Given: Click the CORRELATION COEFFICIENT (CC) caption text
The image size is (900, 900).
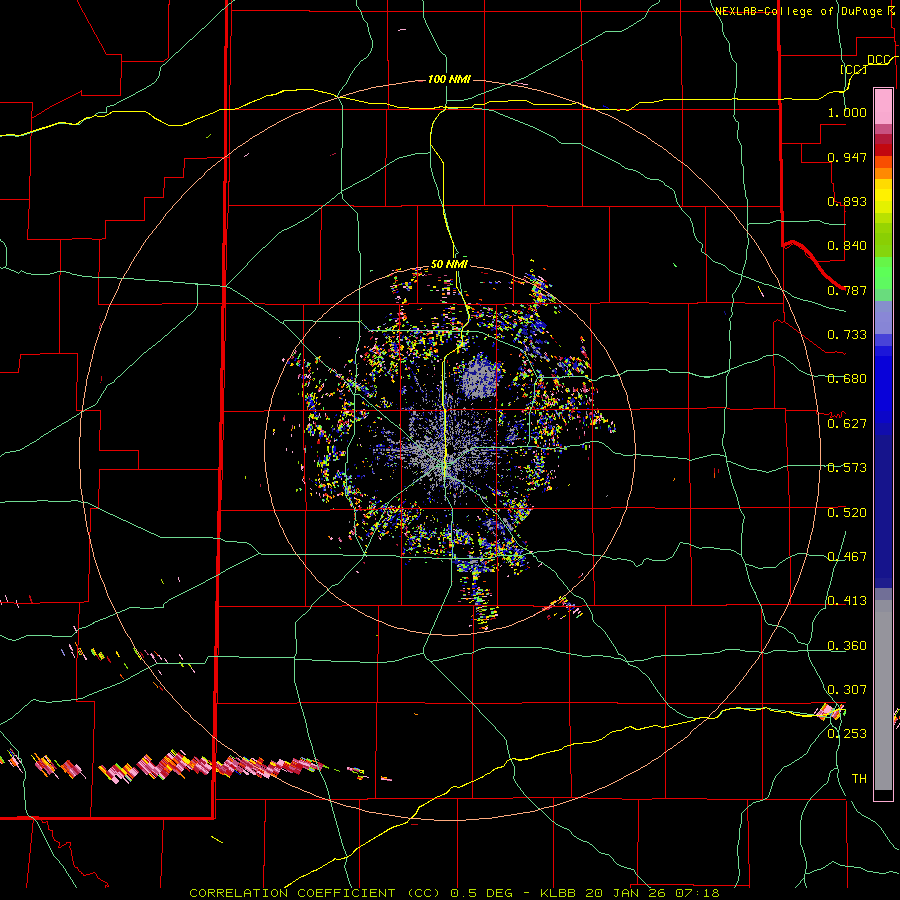Looking at the screenshot, I should 315,893.
